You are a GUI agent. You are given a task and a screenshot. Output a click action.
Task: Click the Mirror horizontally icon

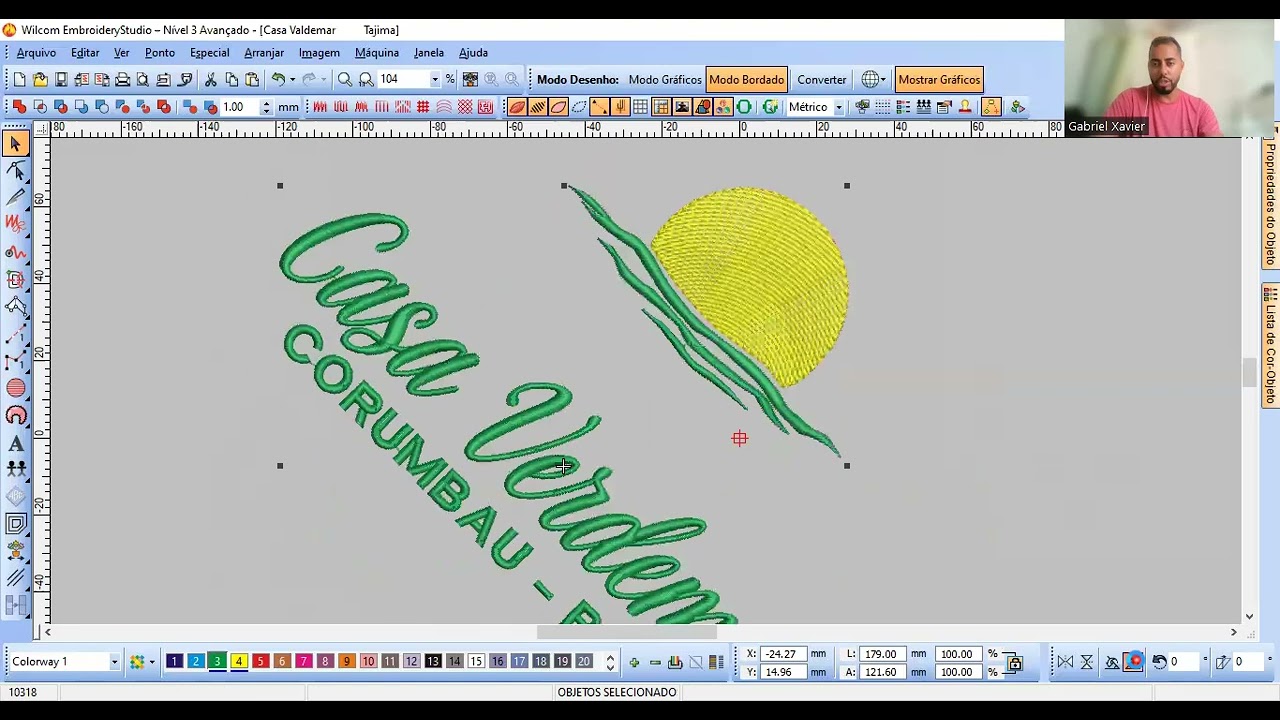[x=1065, y=662]
